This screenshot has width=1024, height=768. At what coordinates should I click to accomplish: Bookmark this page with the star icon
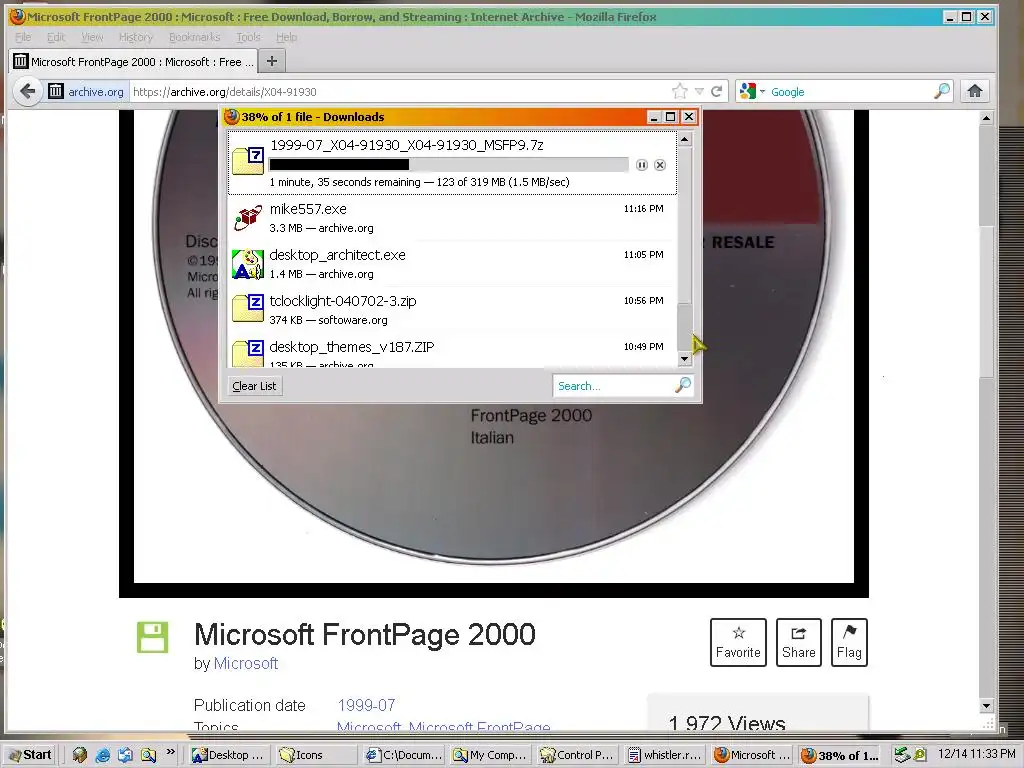(680, 91)
